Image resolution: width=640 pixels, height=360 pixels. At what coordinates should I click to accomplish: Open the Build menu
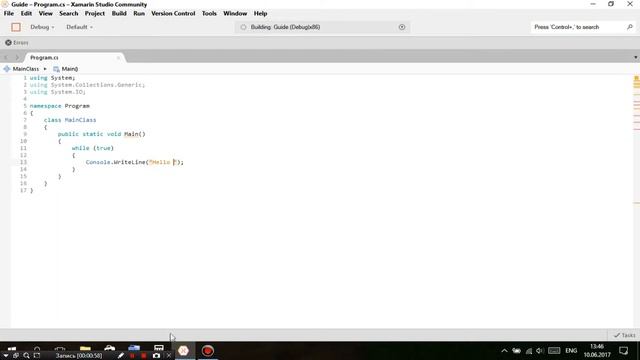[x=119, y=13]
